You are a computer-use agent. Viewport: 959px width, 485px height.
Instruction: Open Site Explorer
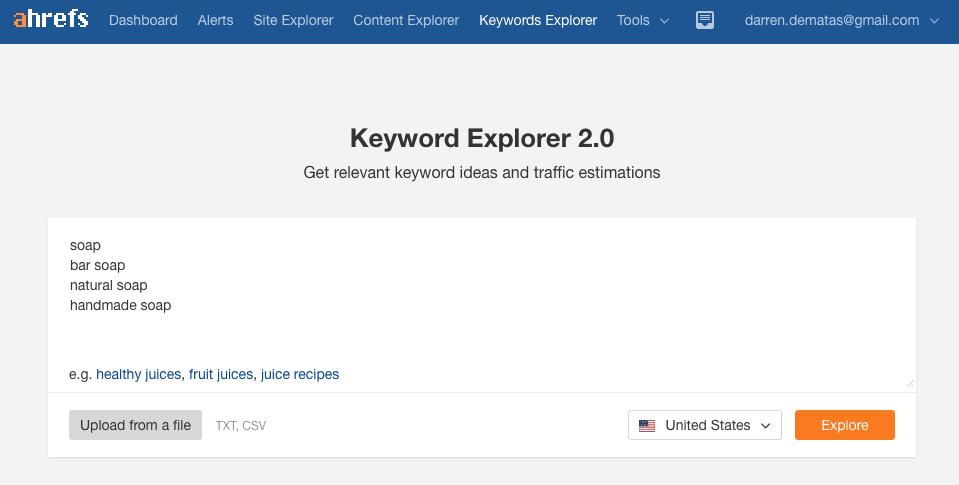(x=294, y=20)
